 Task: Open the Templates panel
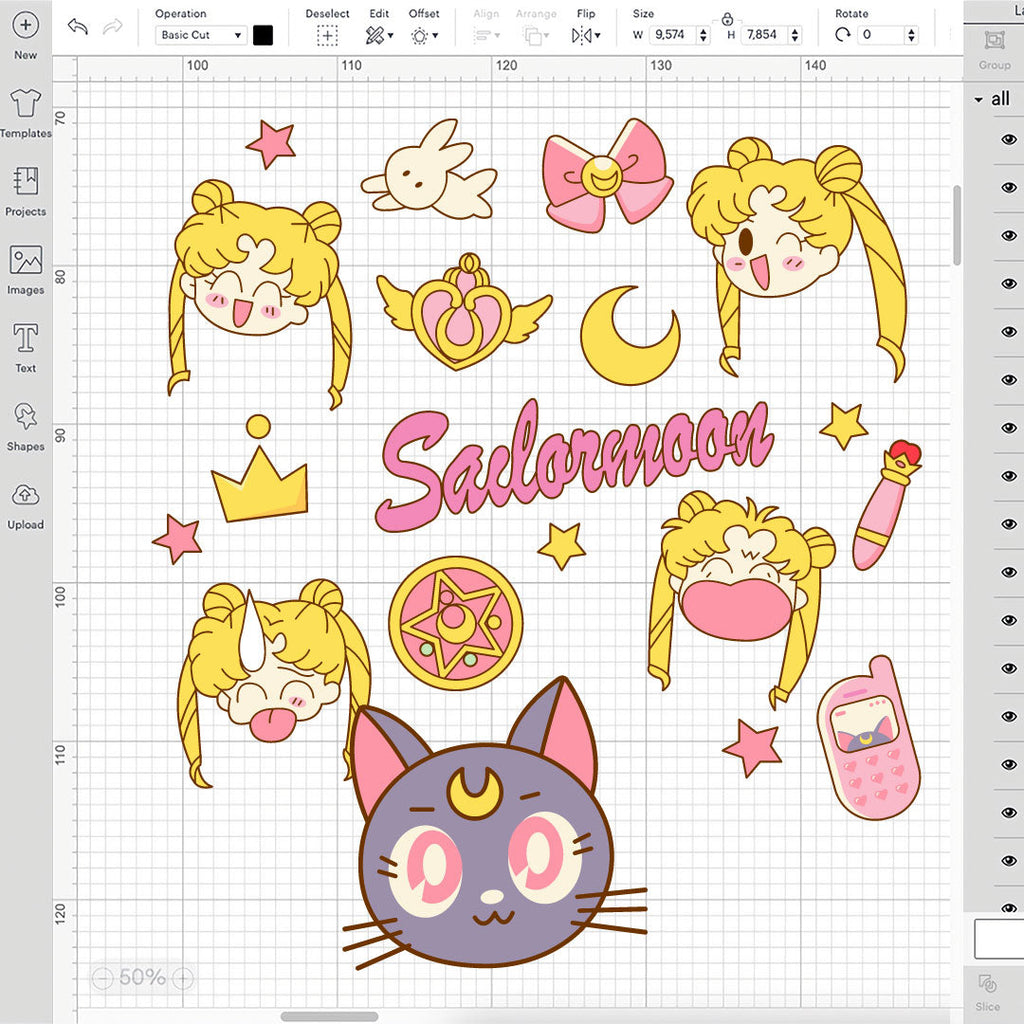pos(26,111)
